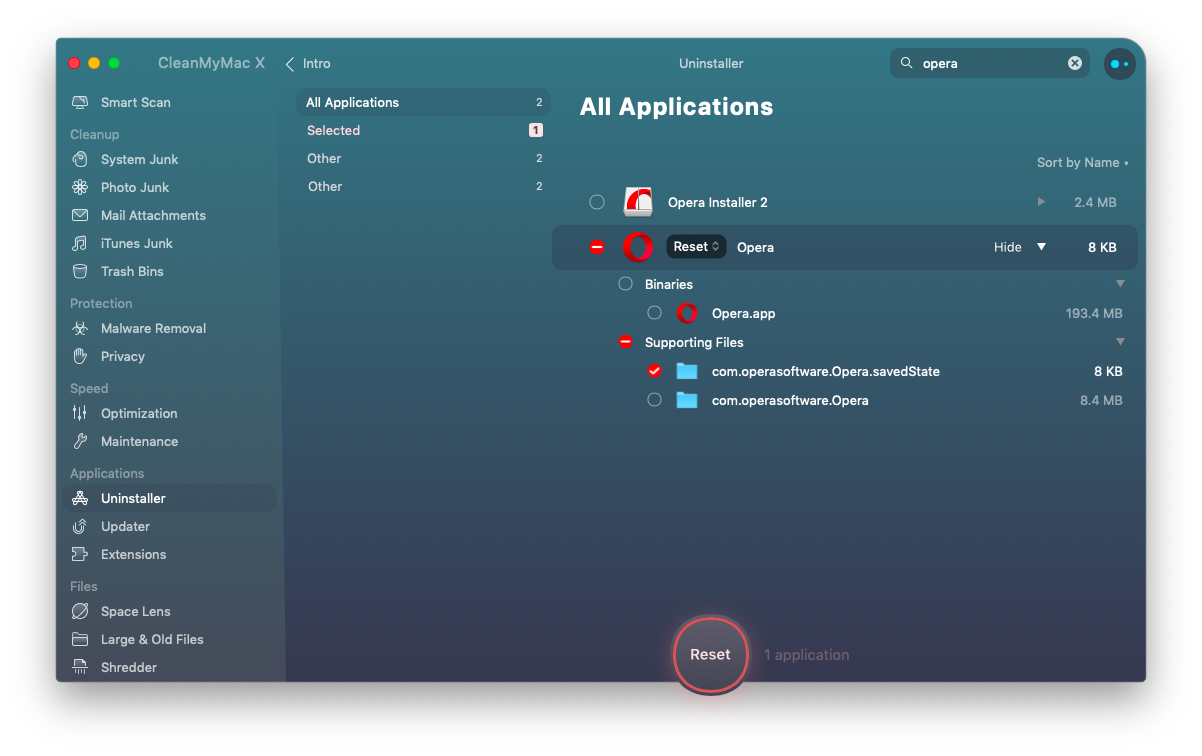The image size is (1202, 756).
Task: Open the assistant dots button
Action: pyautogui.click(x=1120, y=64)
